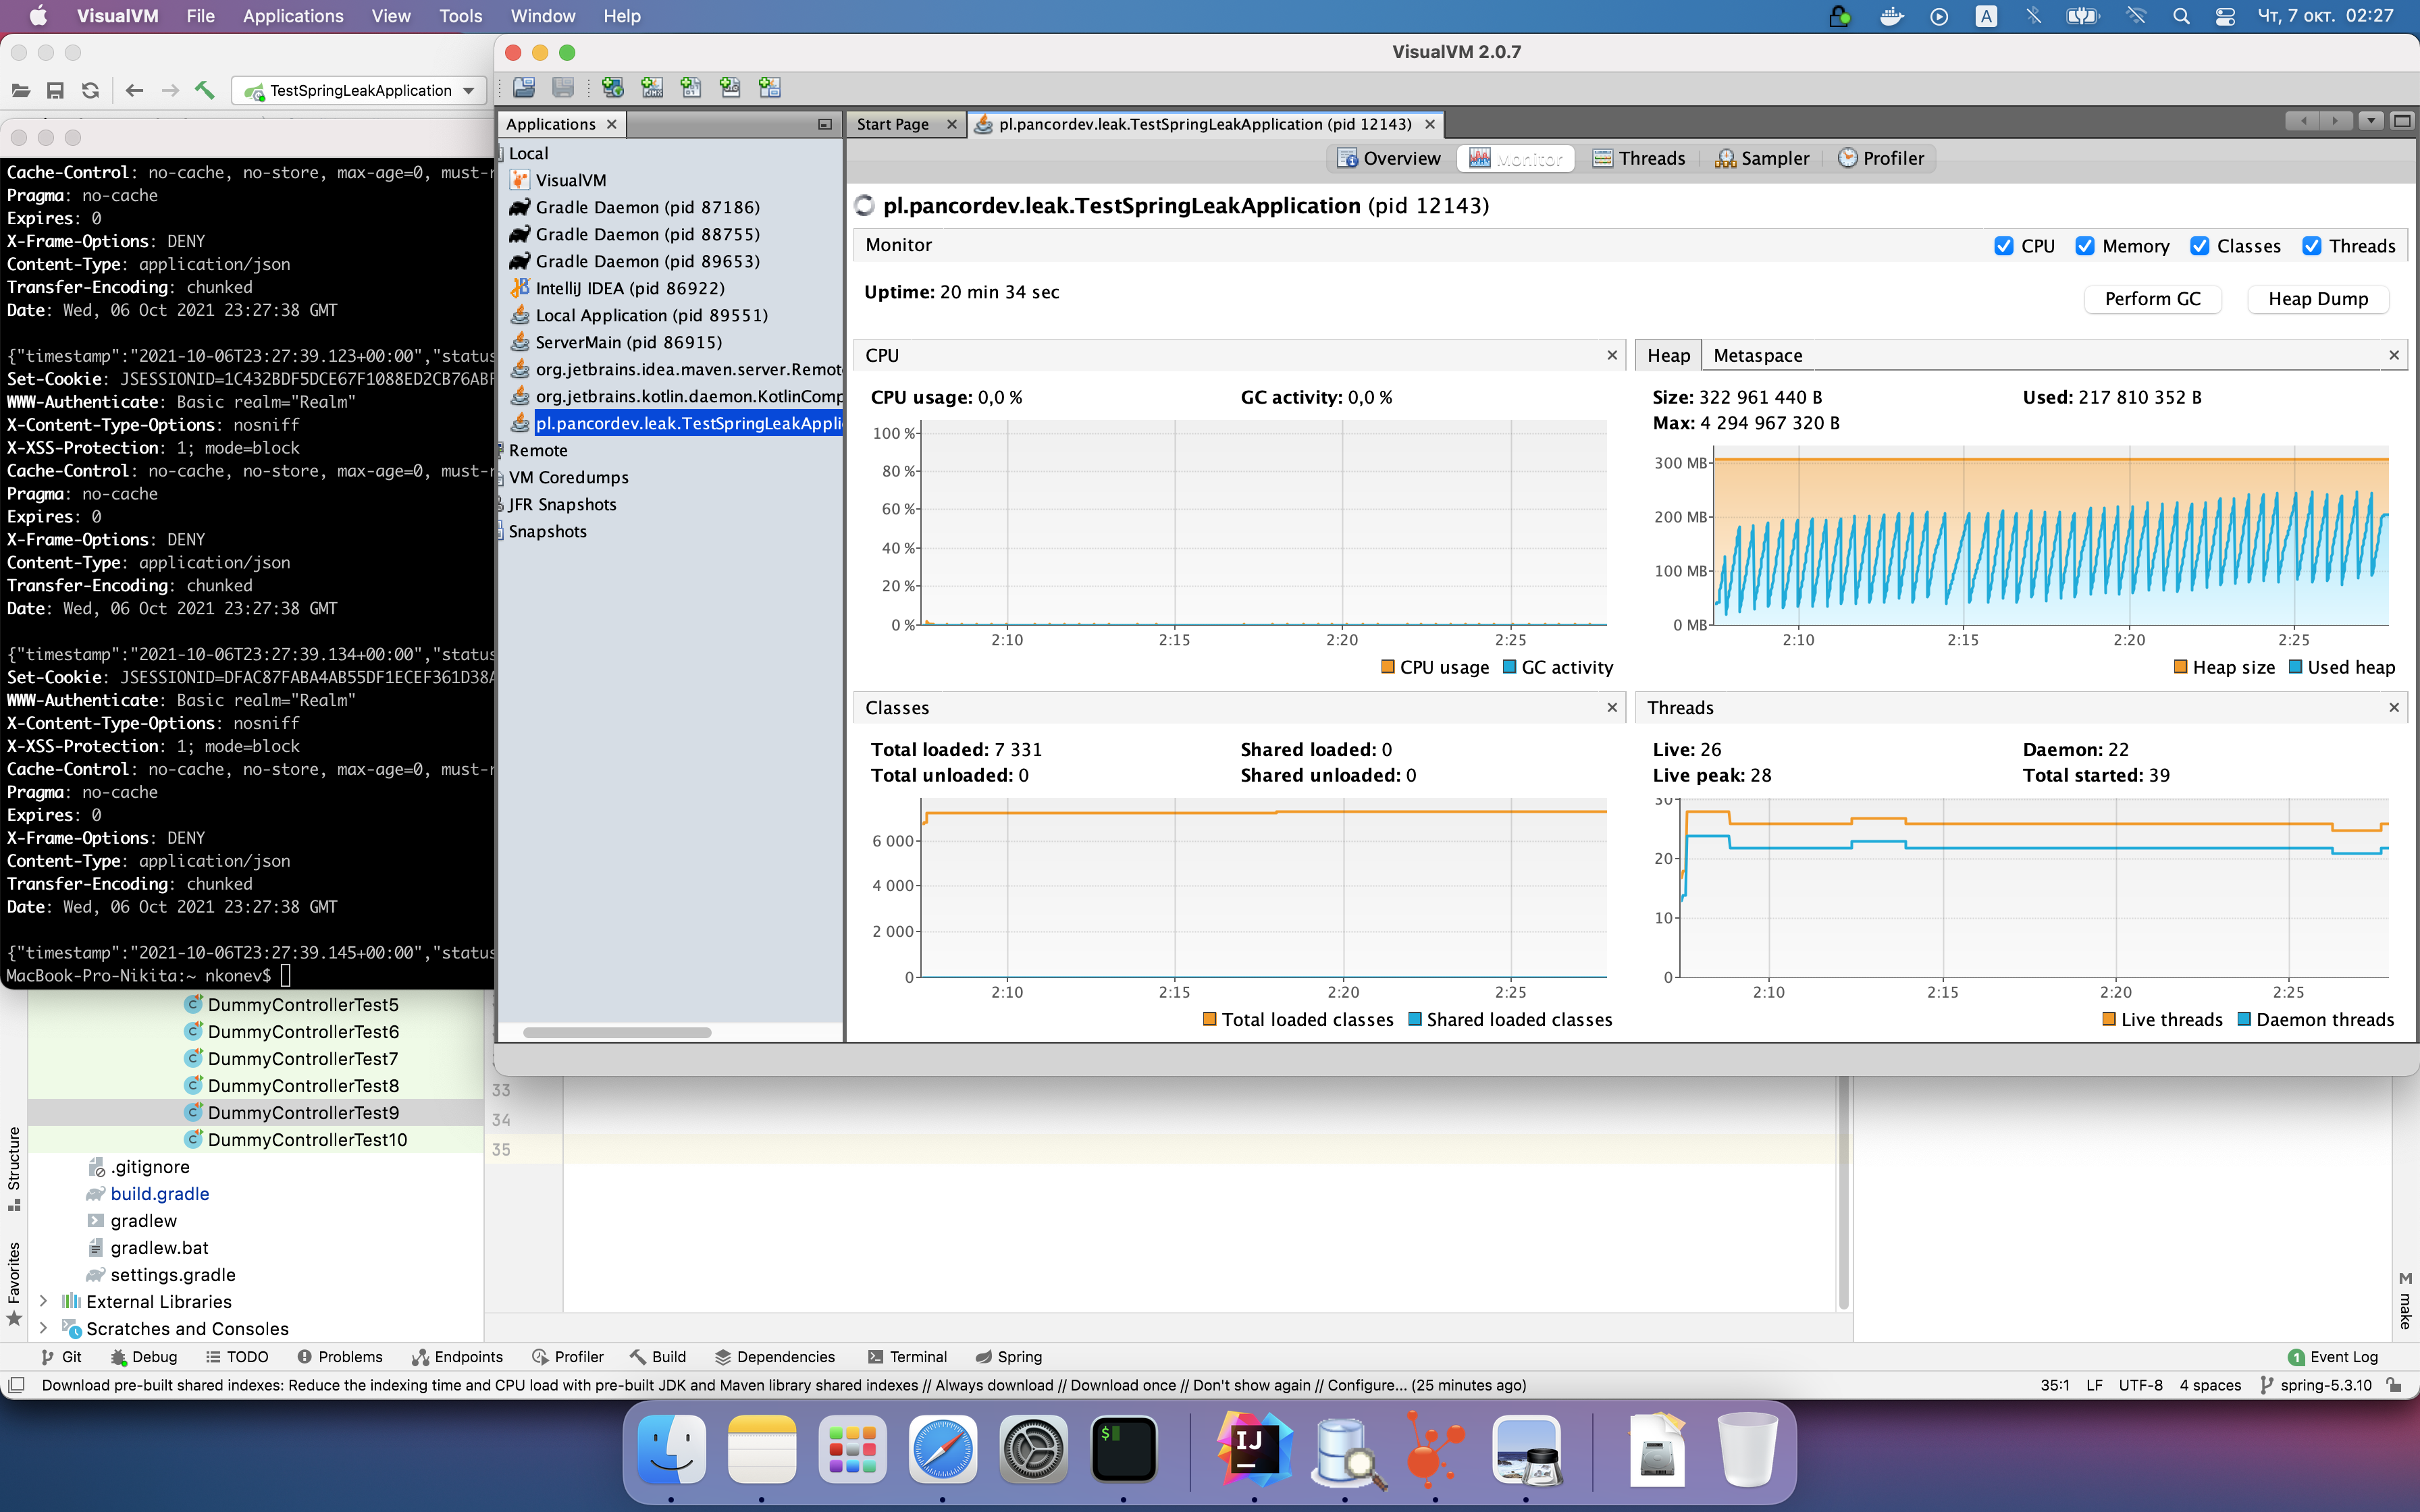Open the Terminal tool window in IntelliJ

click(x=907, y=1357)
